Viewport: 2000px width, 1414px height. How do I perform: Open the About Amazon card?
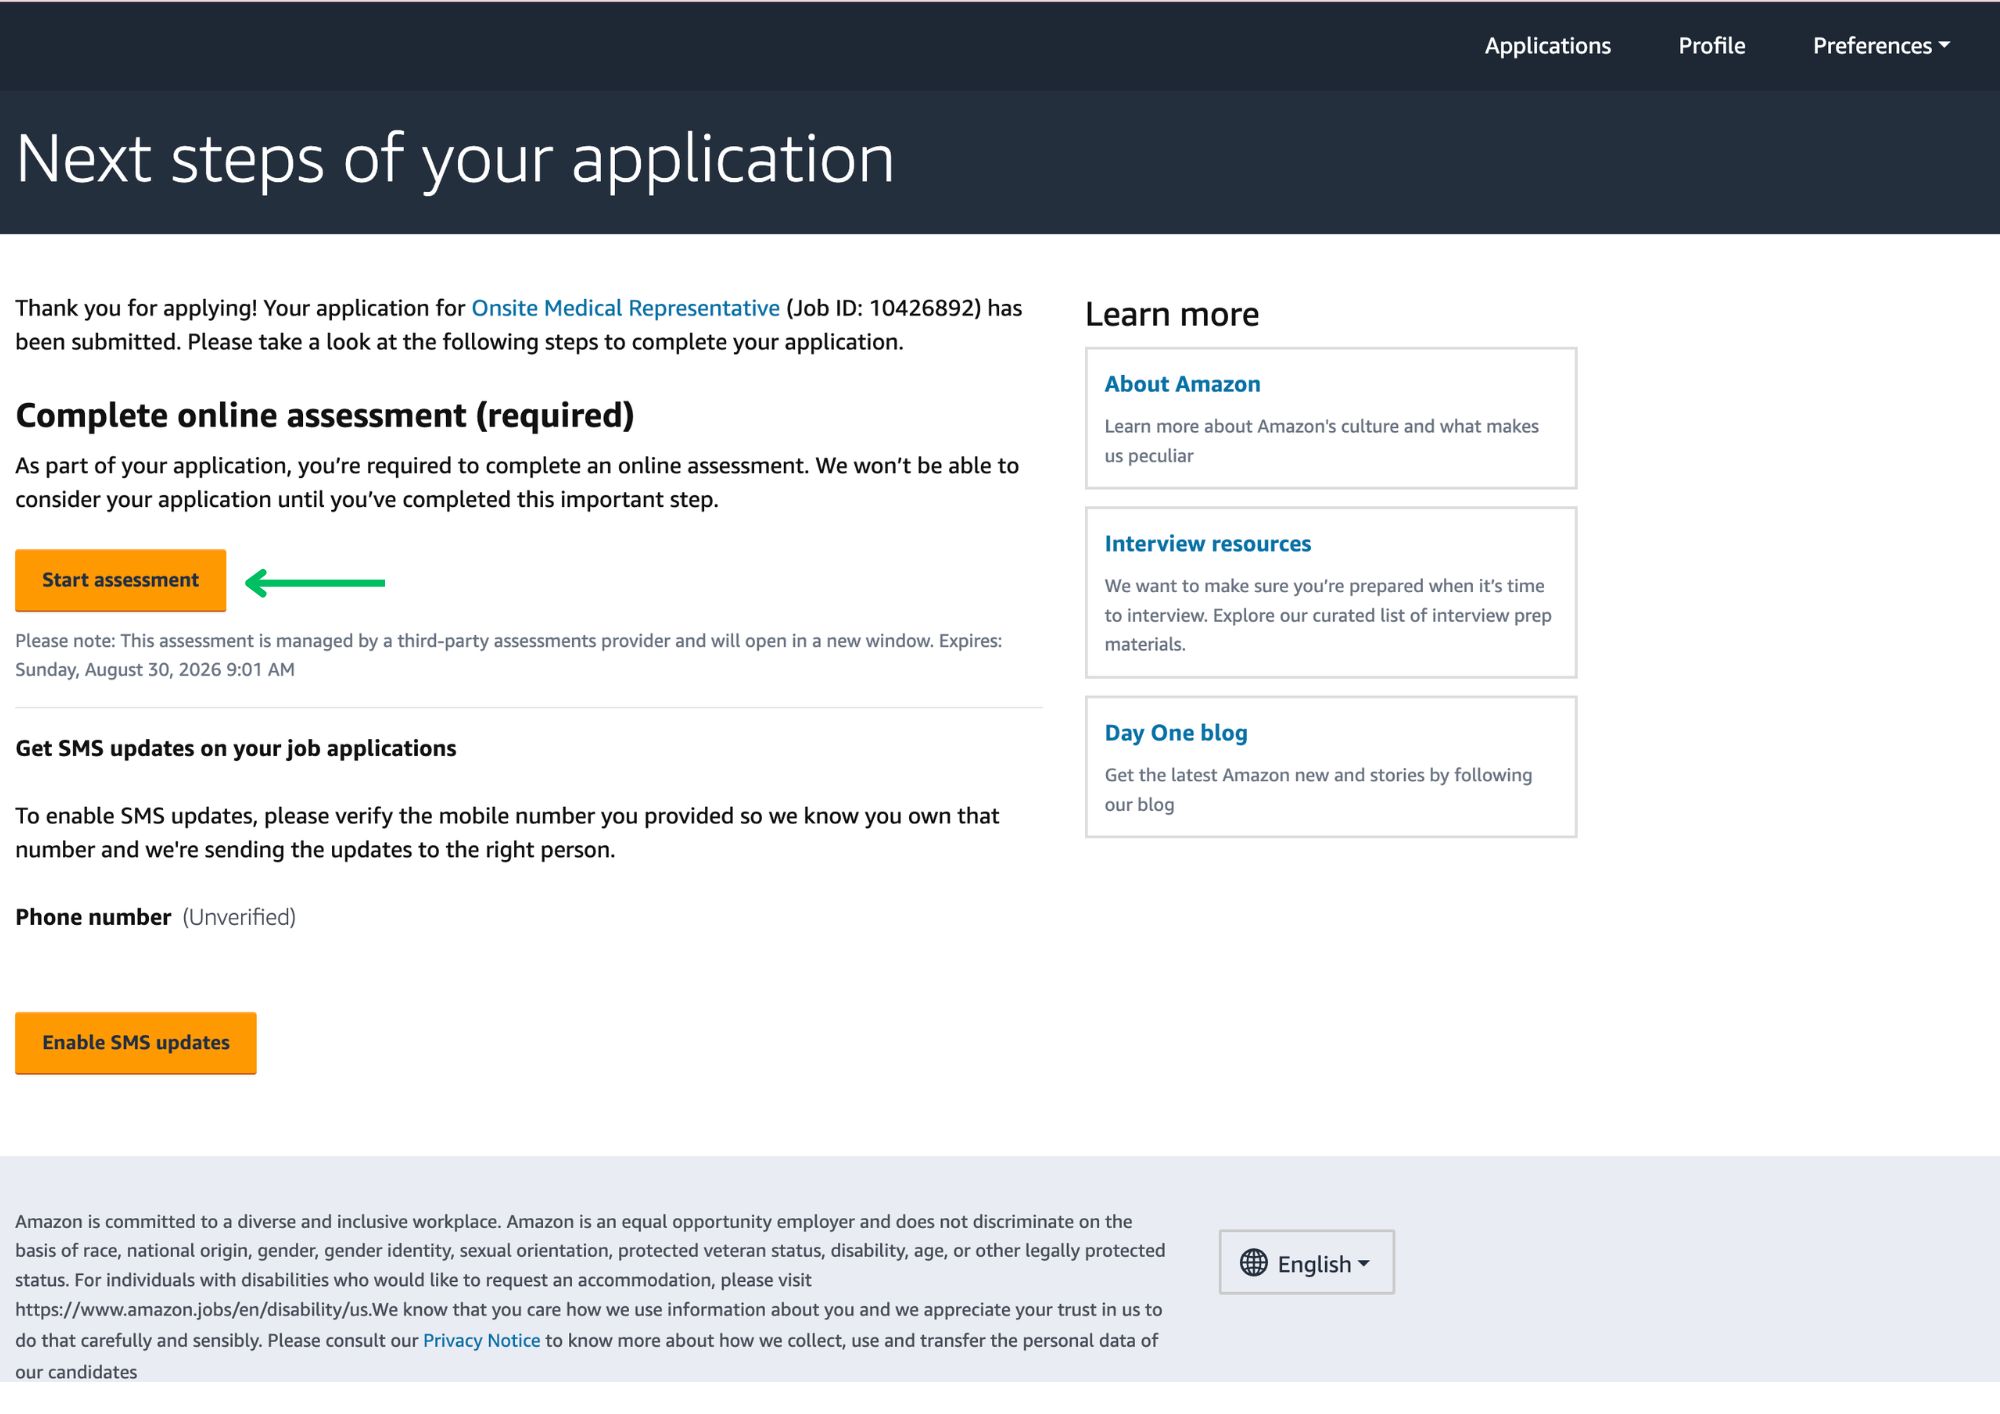click(x=1331, y=418)
